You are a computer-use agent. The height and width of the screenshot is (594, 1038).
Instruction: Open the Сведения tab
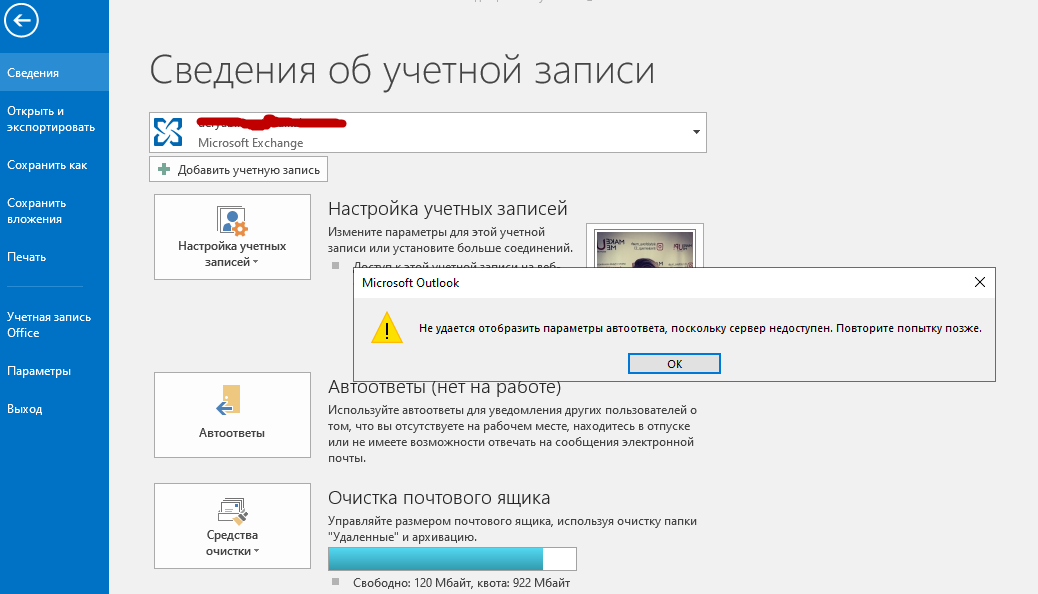click(x=54, y=72)
